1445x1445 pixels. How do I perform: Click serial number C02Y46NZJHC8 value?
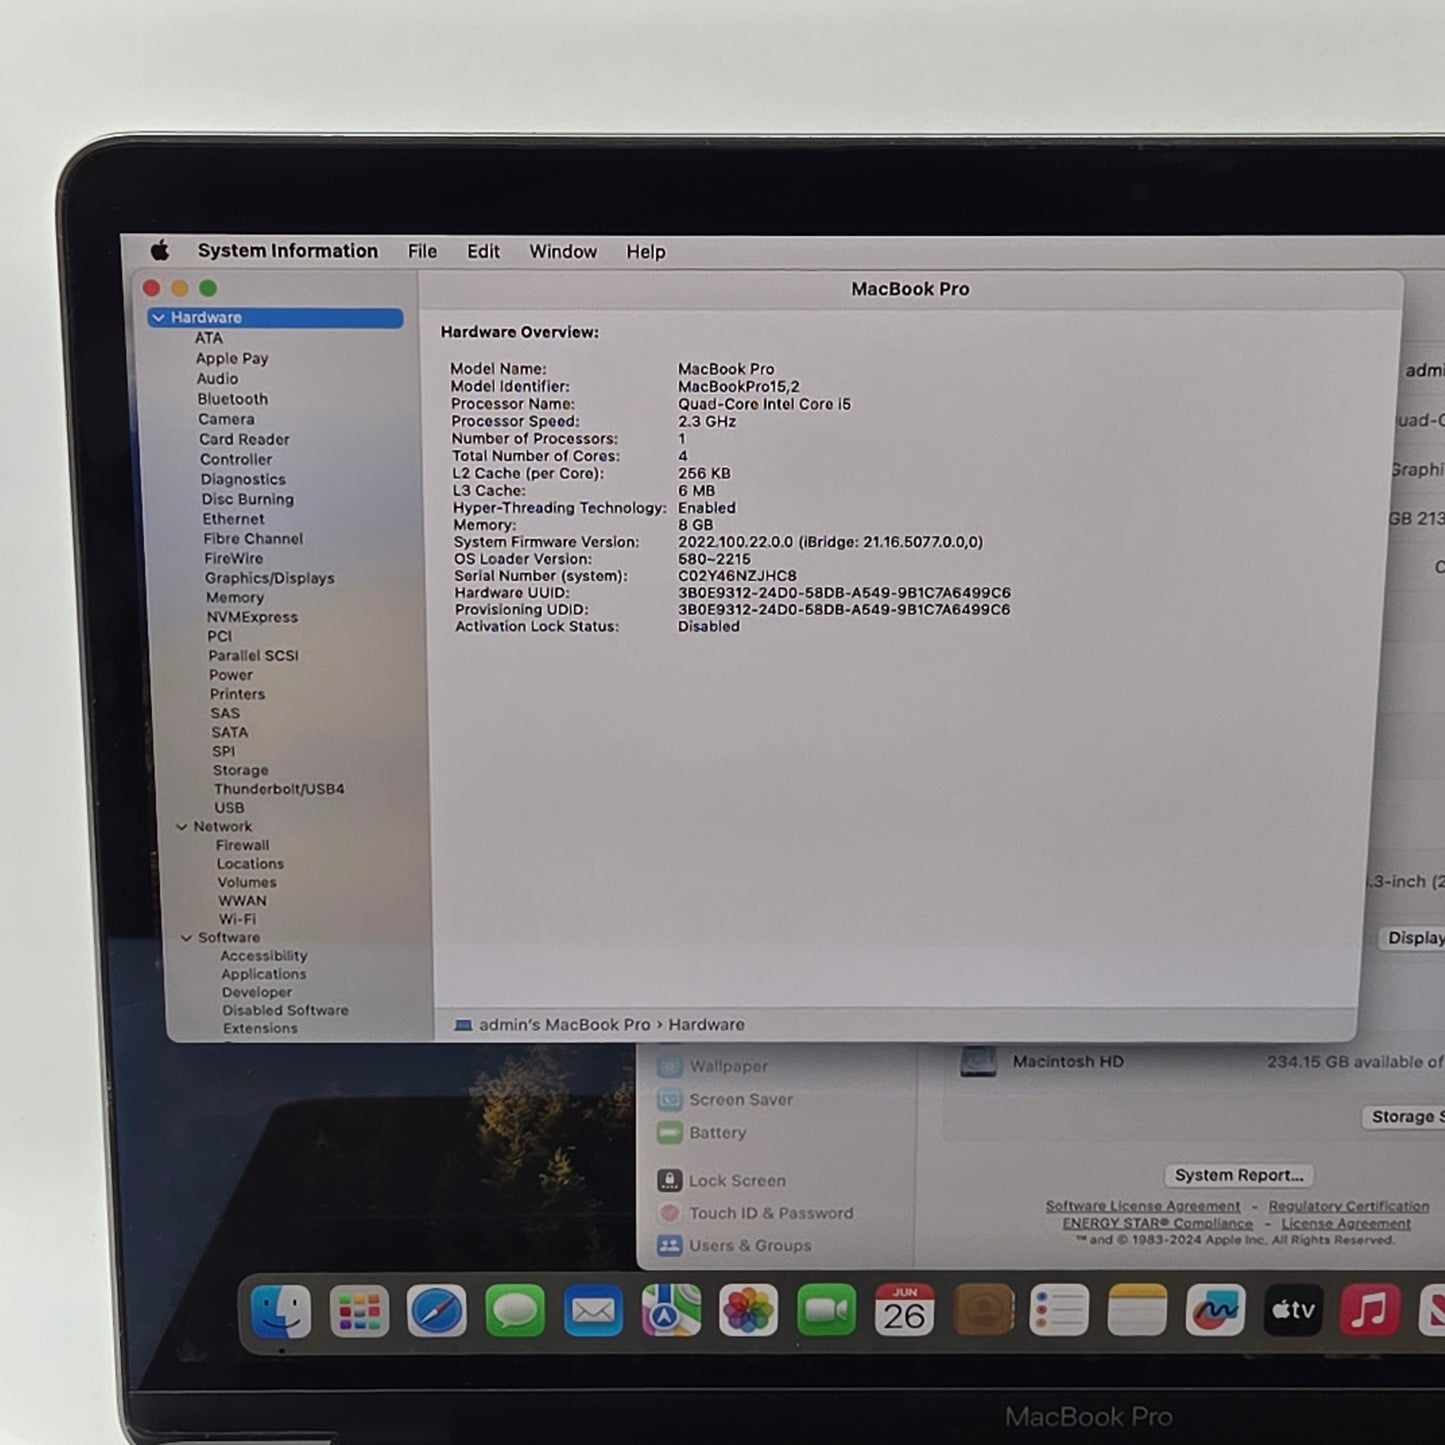(738, 576)
